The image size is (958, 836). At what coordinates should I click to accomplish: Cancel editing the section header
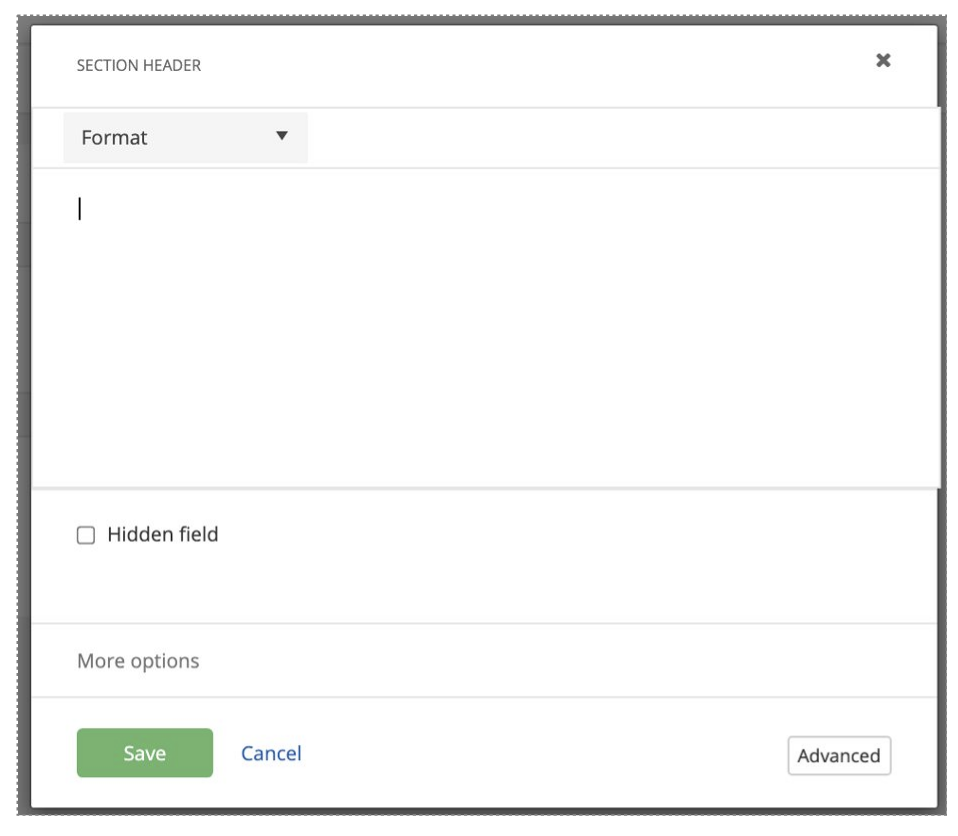(271, 753)
